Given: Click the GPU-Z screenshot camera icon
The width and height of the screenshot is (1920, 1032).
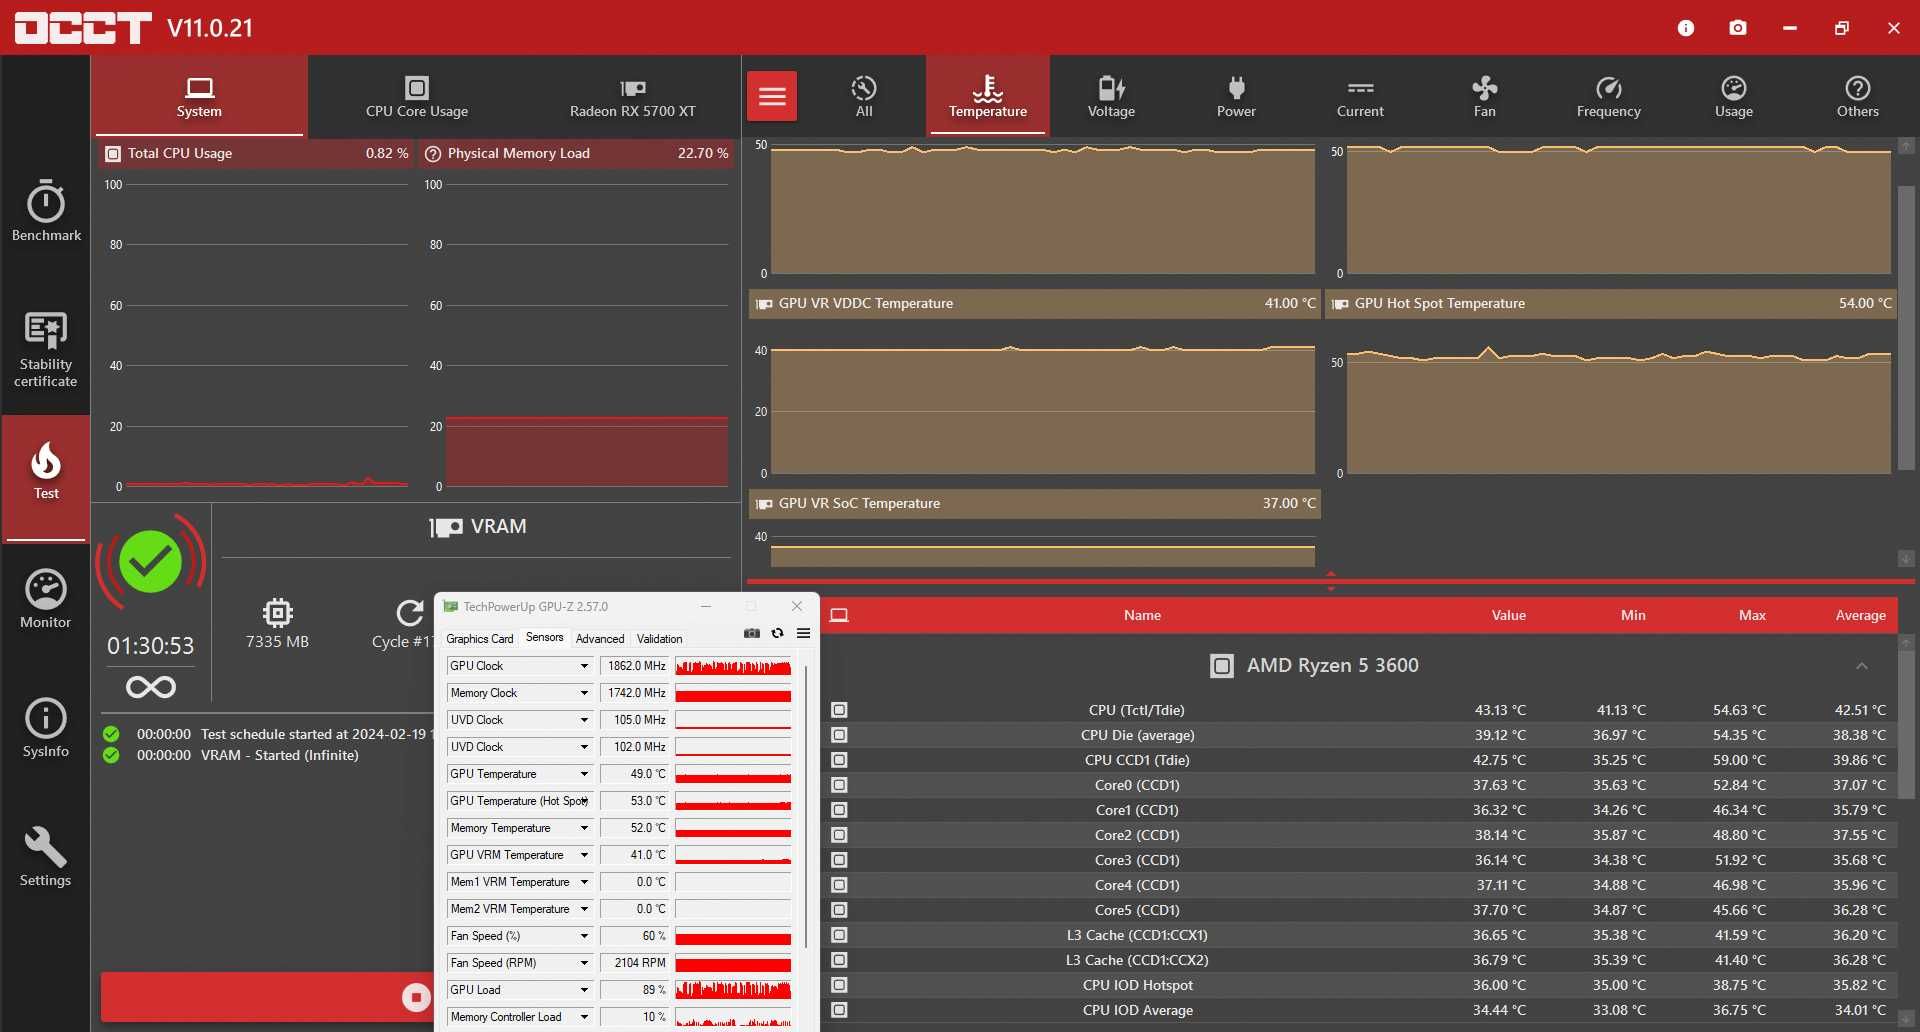Looking at the screenshot, I should pyautogui.click(x=752, y=633).
